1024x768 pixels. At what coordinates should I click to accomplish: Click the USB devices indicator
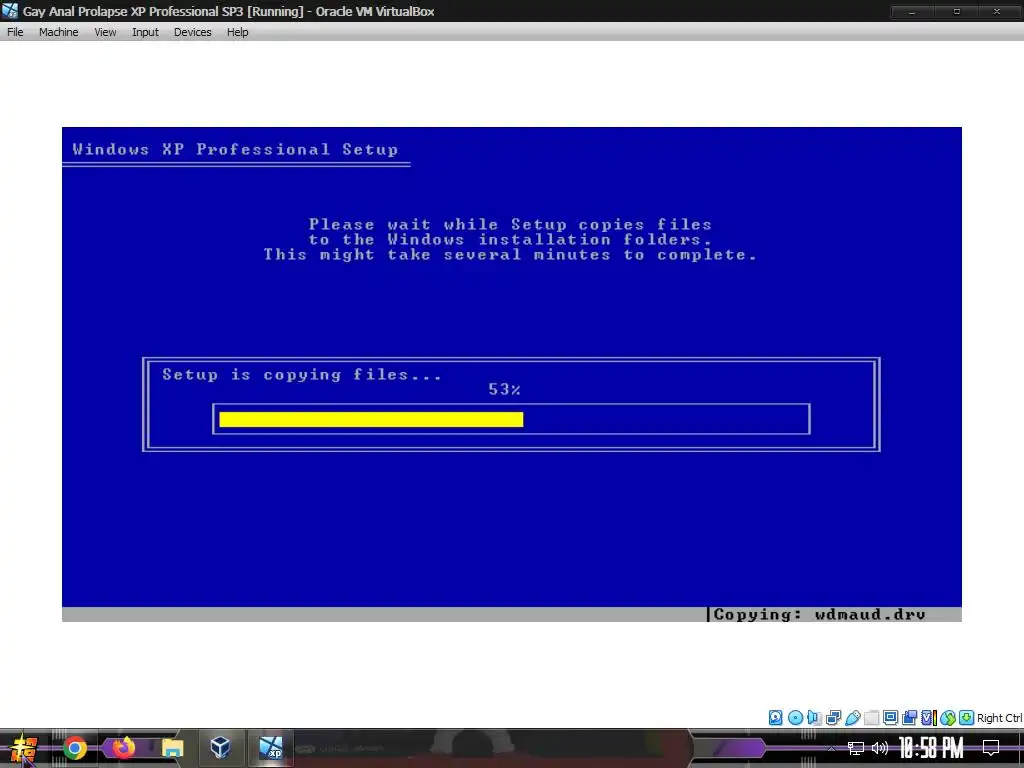tap(852, 718)
